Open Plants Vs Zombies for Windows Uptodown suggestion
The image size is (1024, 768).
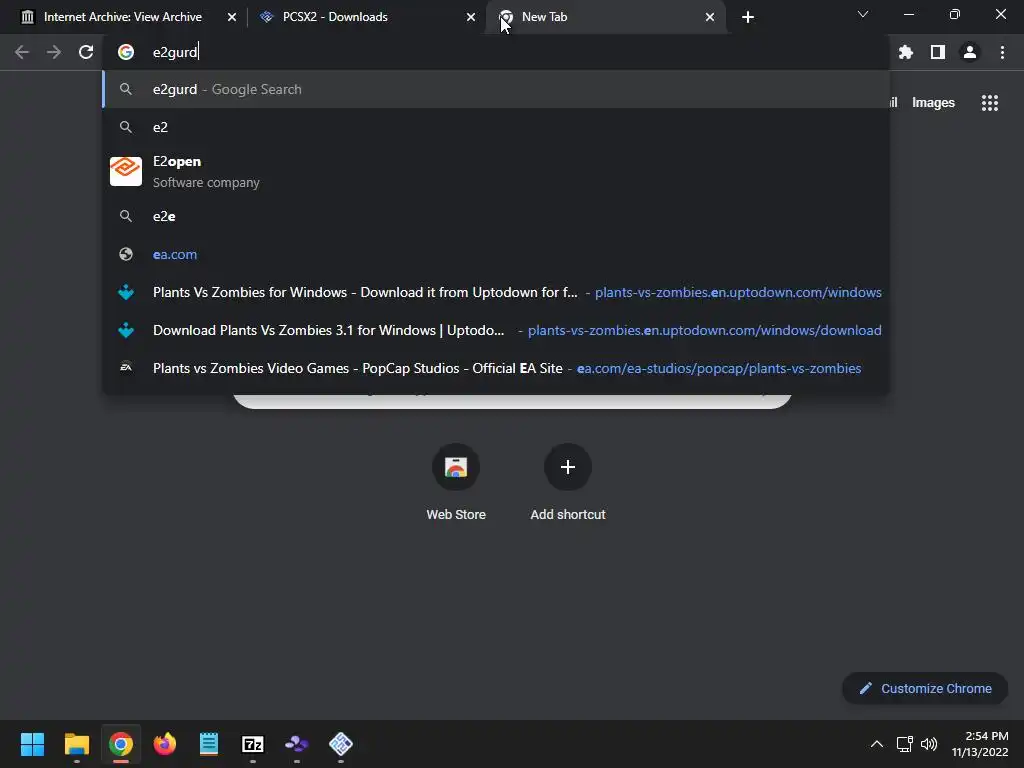[x=496, y=292]
